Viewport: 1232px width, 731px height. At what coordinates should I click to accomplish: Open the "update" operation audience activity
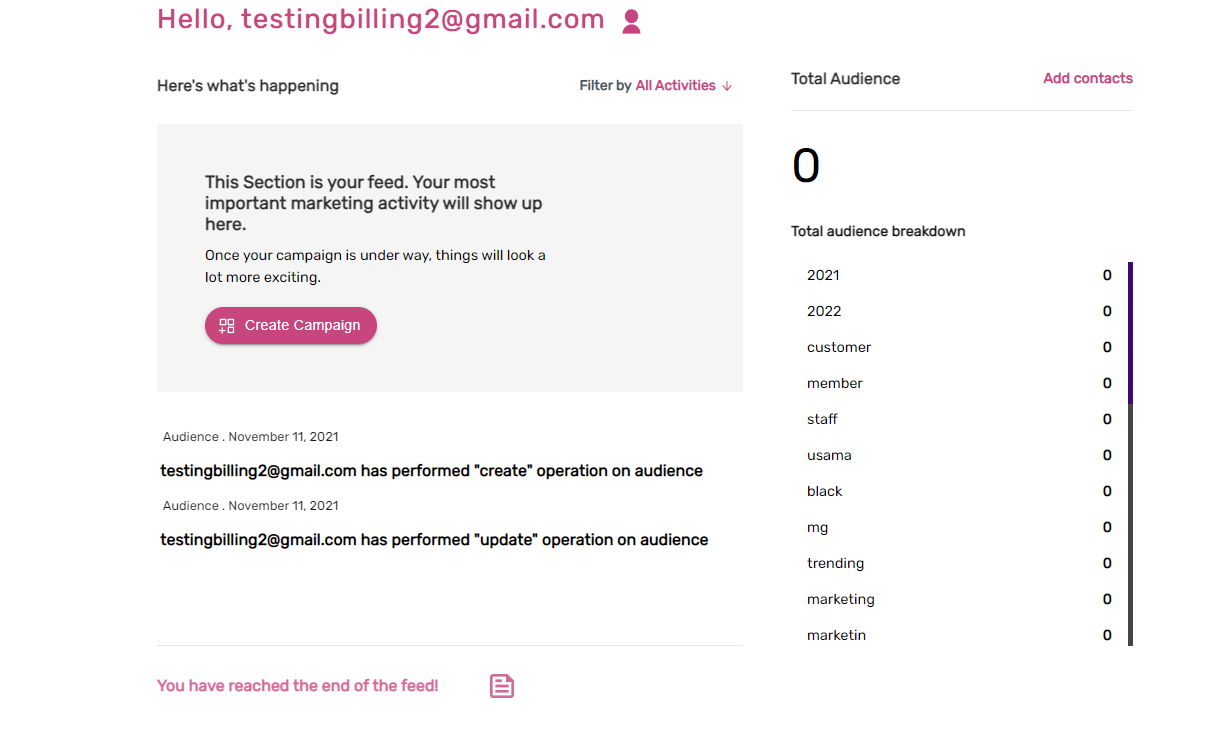434,539
